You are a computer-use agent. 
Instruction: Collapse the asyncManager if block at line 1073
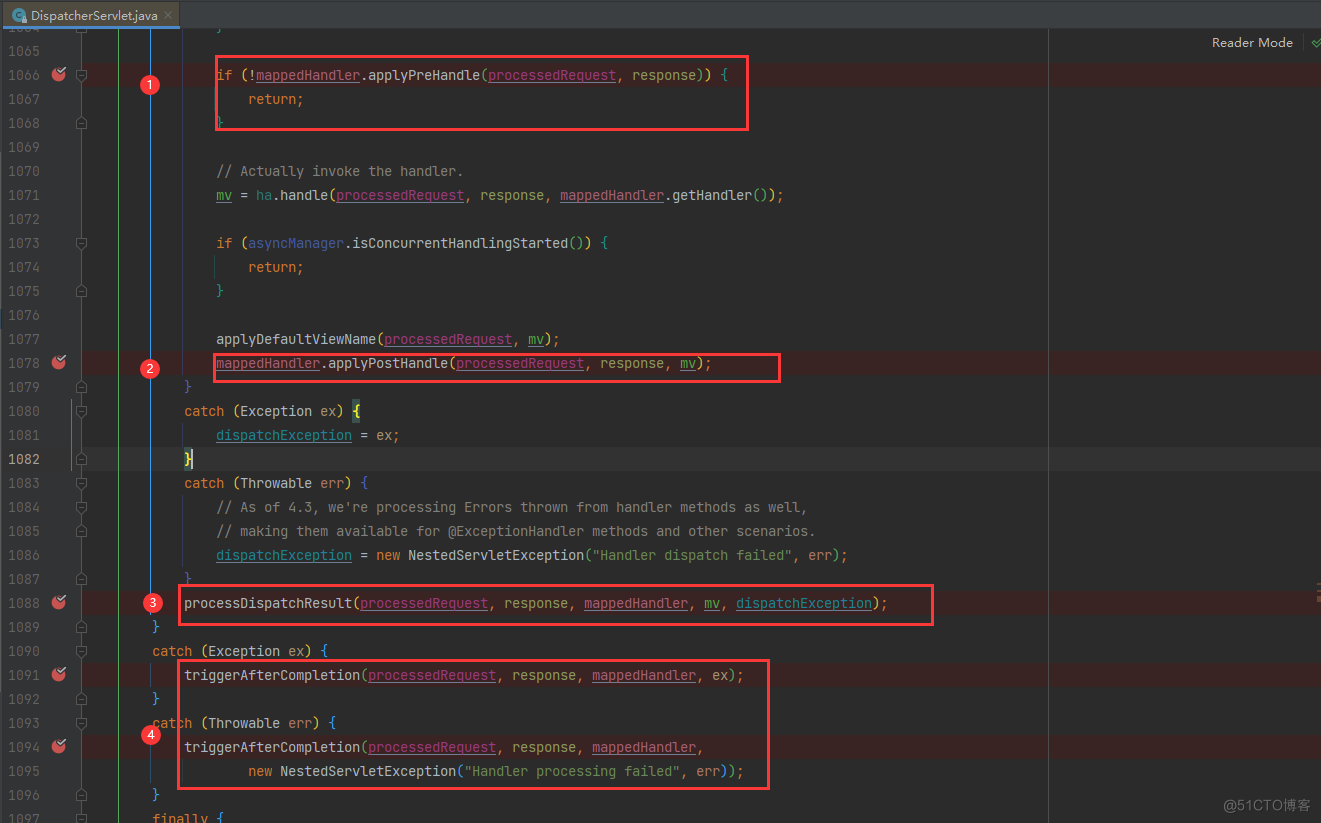pyautogui.click(x=81, y=243)
